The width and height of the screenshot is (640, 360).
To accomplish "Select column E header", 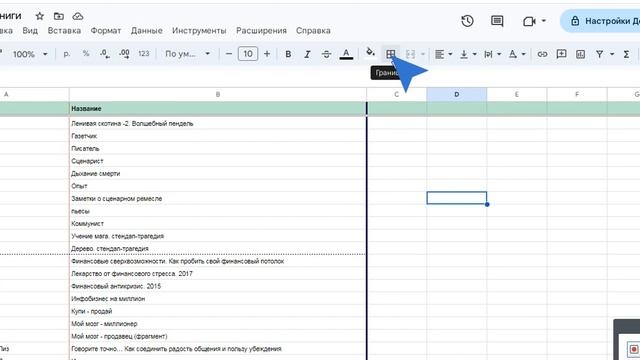I will click(x=517, y=94).
